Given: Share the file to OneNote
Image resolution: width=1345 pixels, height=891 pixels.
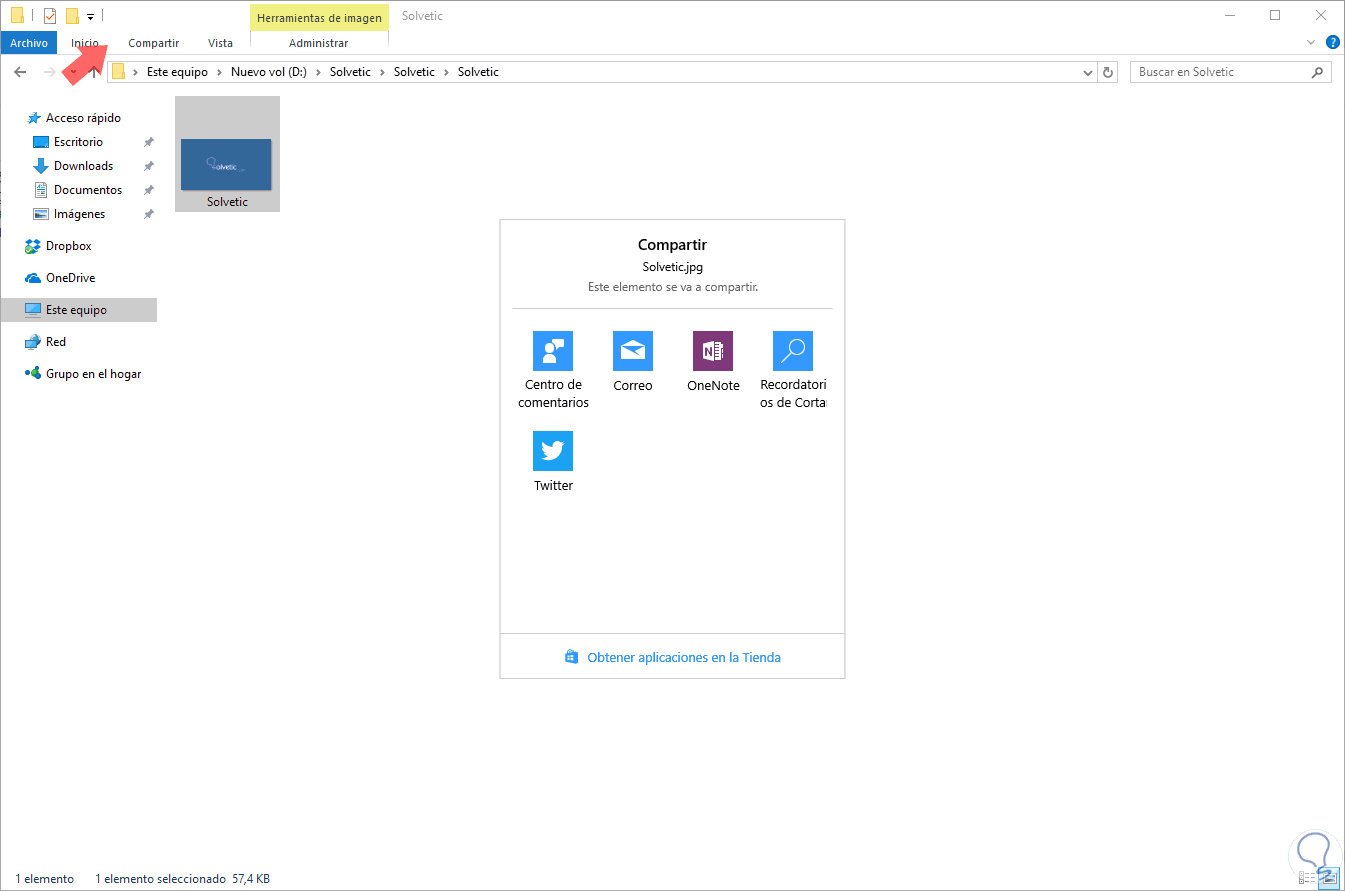Looking at the screenshot, I should tap(713, 362).
